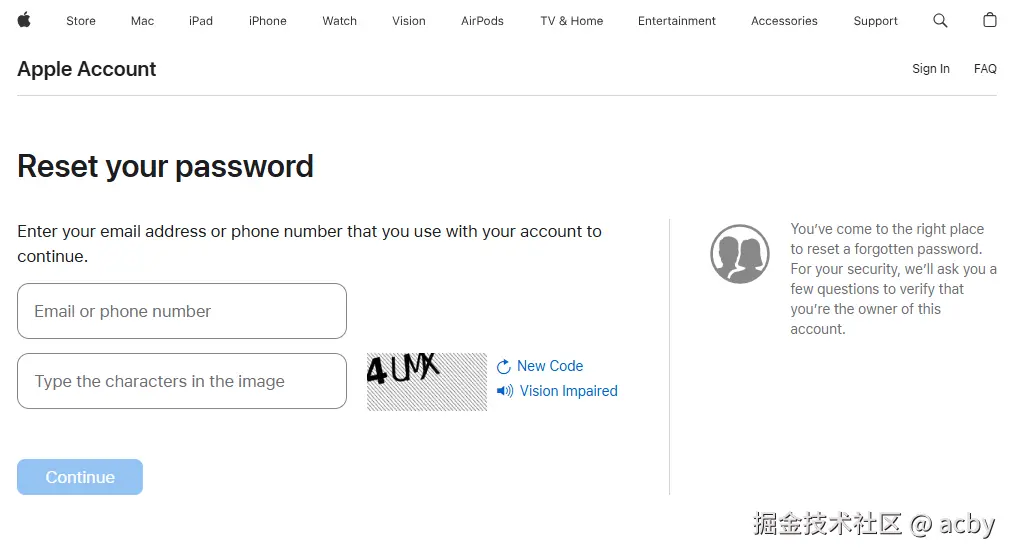Open the Mac menu

pos(142,21)
